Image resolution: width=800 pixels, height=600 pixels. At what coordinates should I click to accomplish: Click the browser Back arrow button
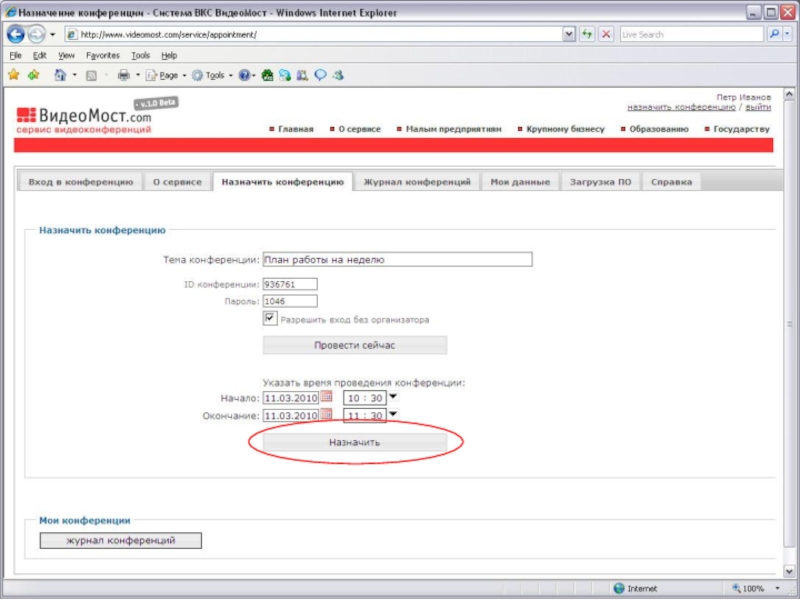[16, 34]
